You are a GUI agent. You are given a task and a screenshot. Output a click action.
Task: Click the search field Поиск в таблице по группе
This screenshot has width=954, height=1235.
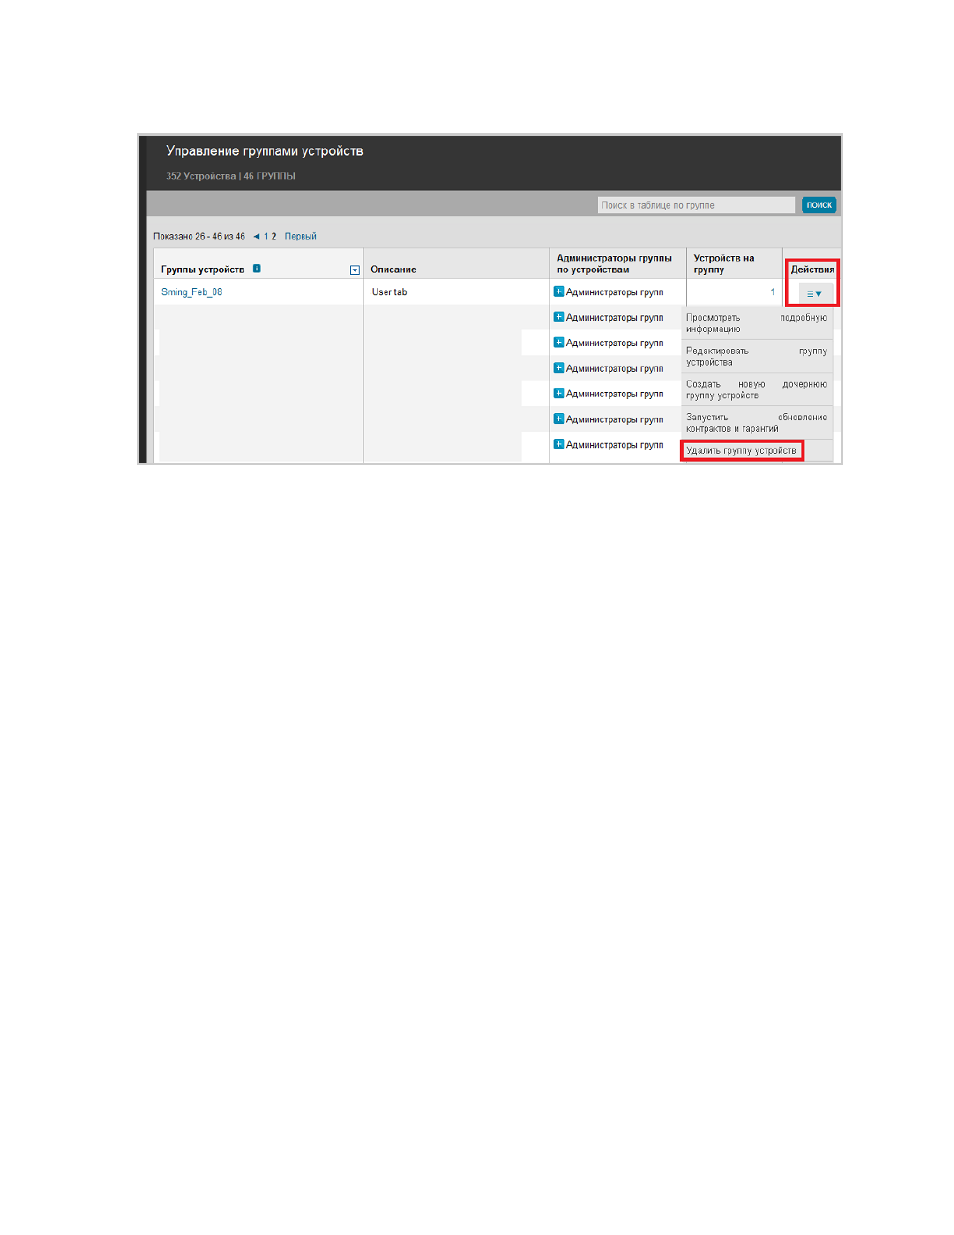[696, 205]
